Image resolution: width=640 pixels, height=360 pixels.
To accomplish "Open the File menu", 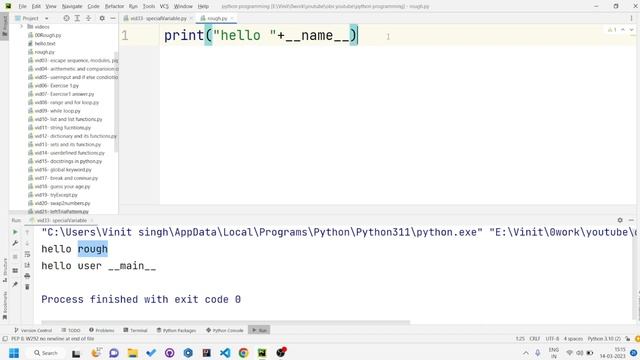I will click(x=22, y=7).
